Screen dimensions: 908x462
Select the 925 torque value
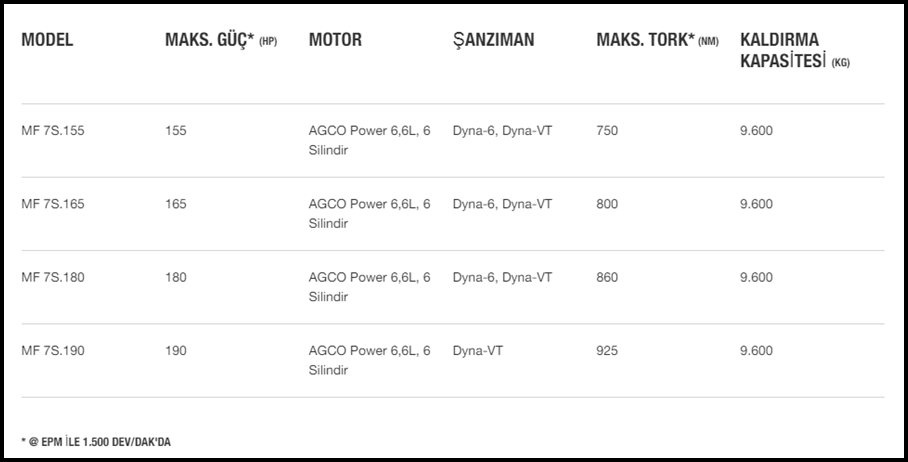click(x=607, y=351)
